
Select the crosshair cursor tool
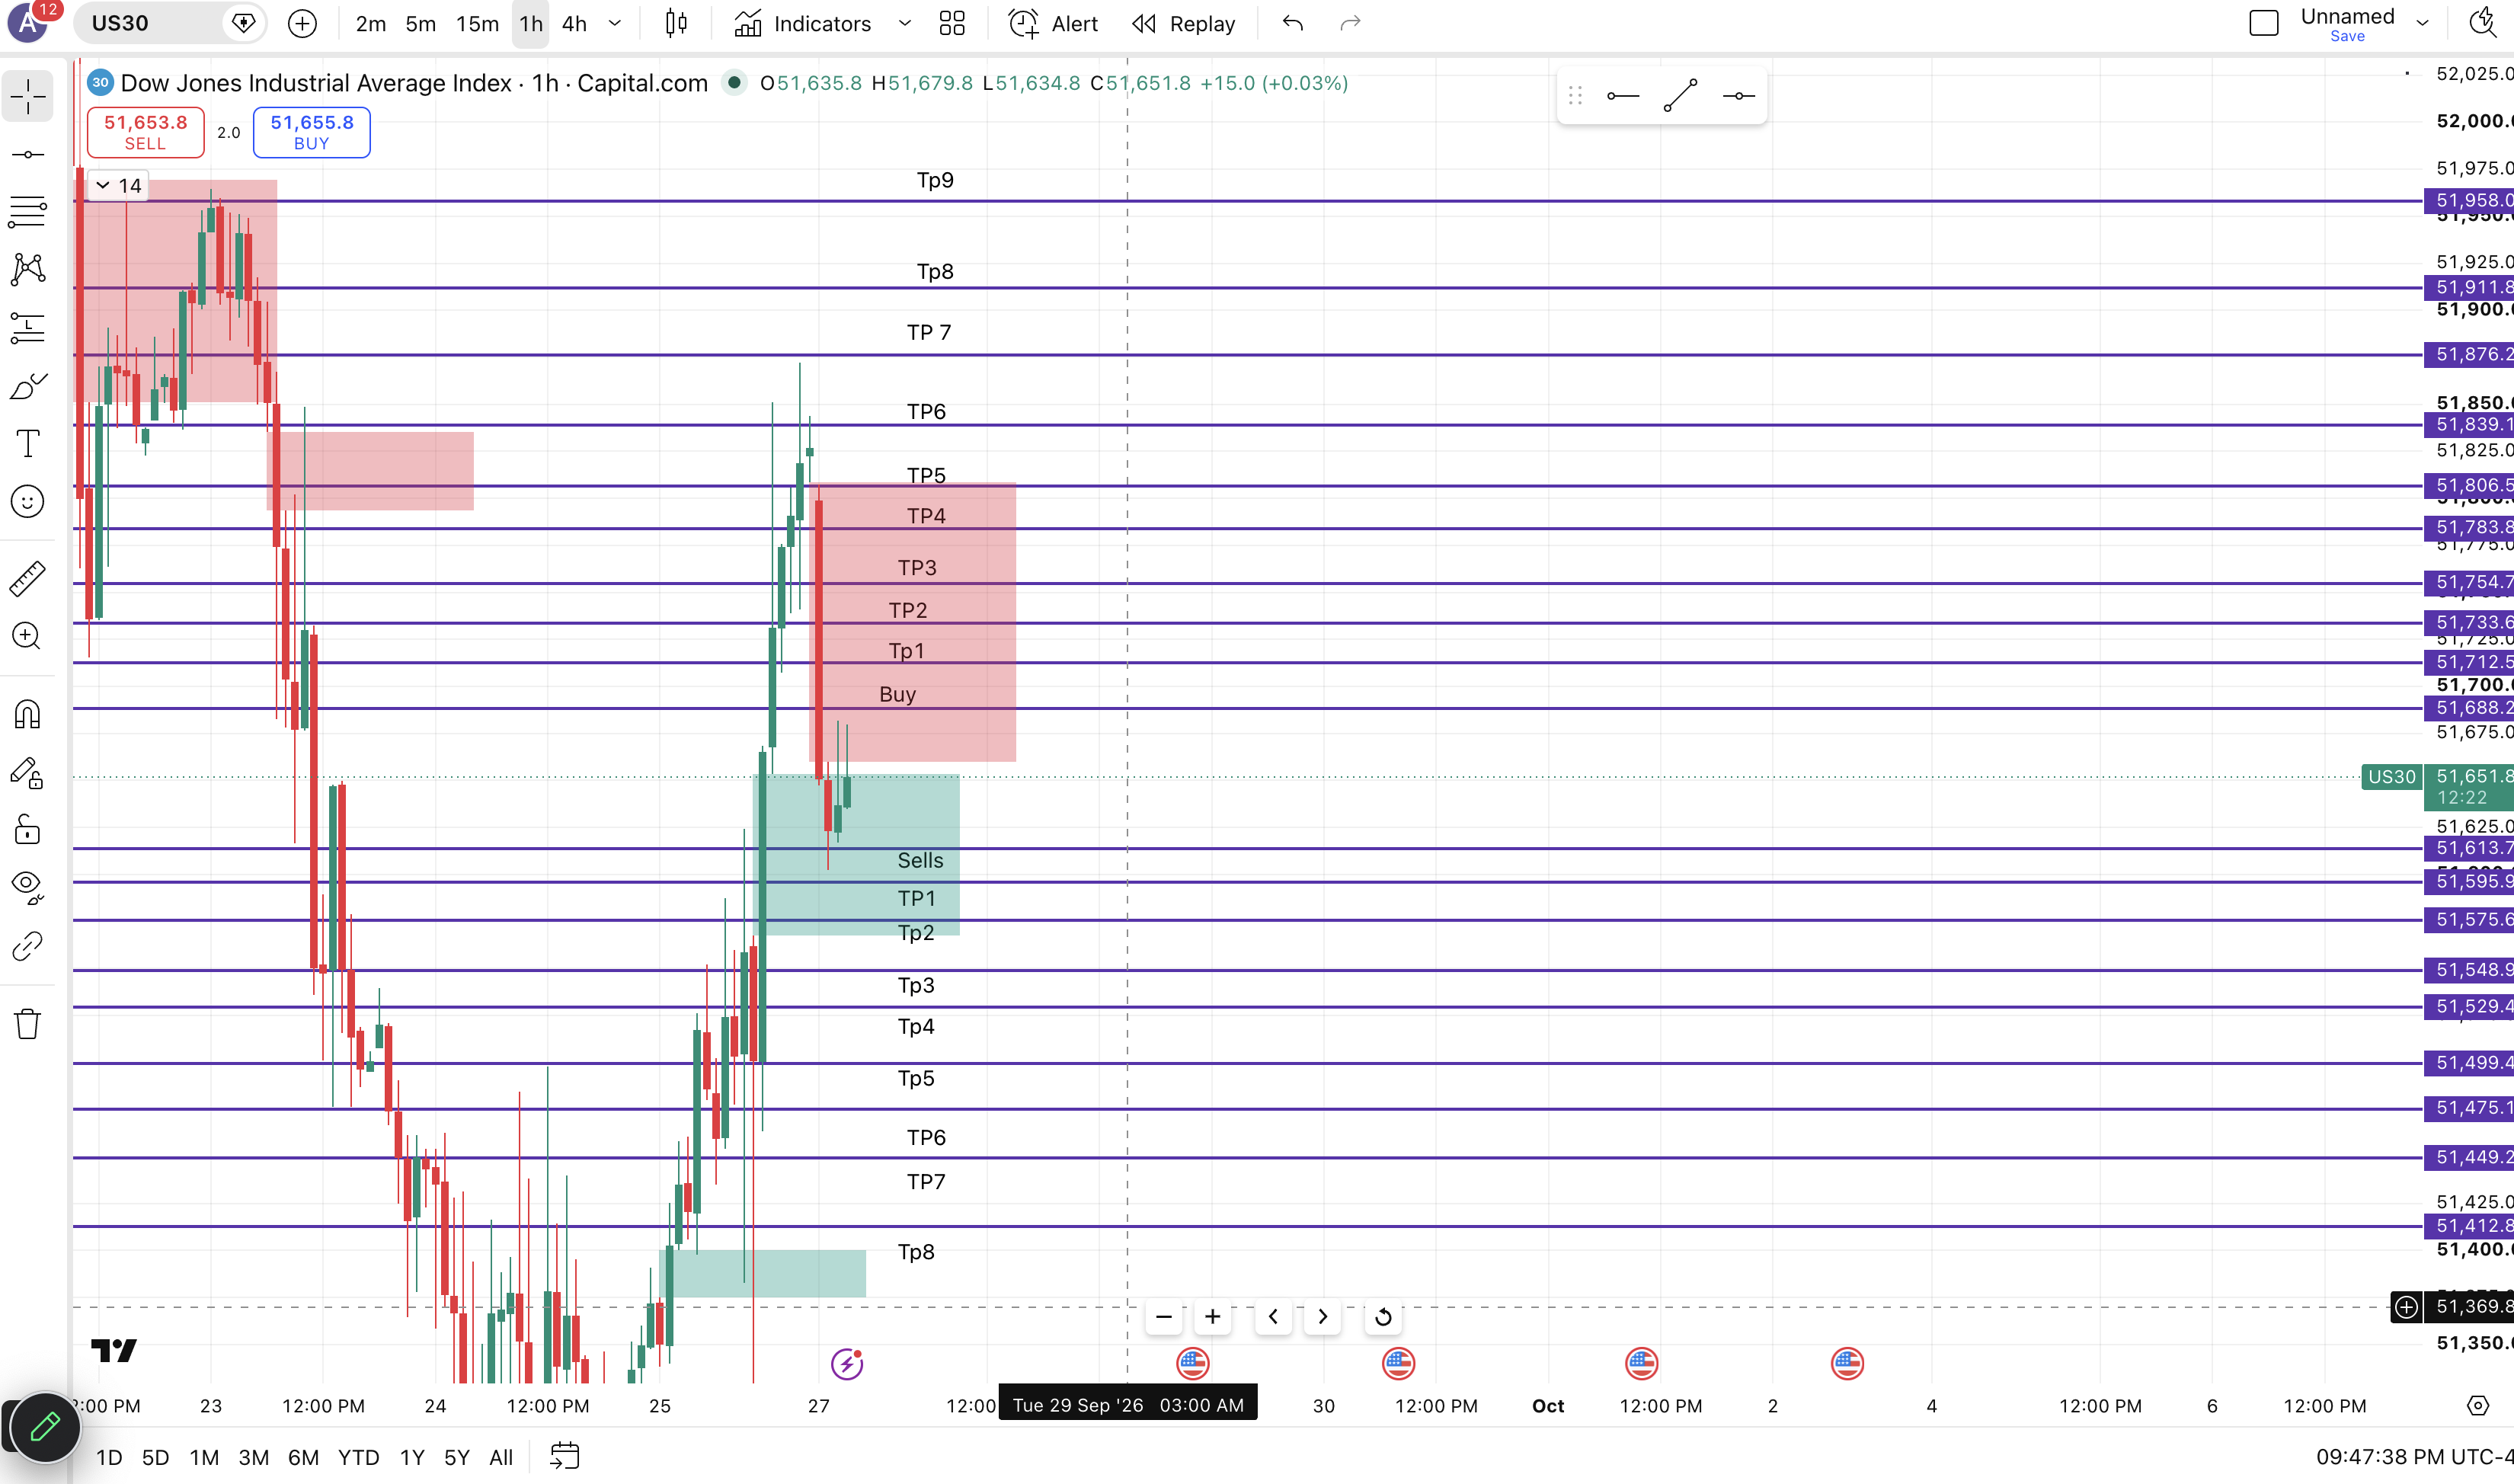28,97
